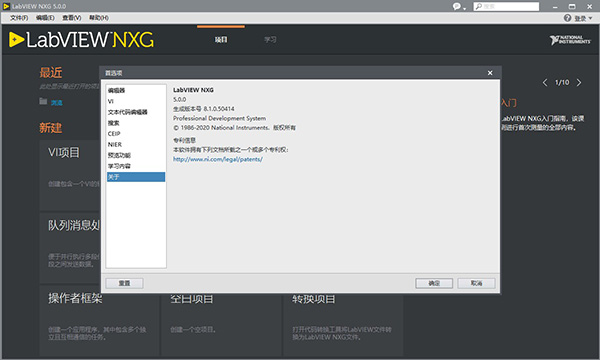
Task: Open the 查看(V) menu
Action: pyautogui.click(x=72, y=18)
